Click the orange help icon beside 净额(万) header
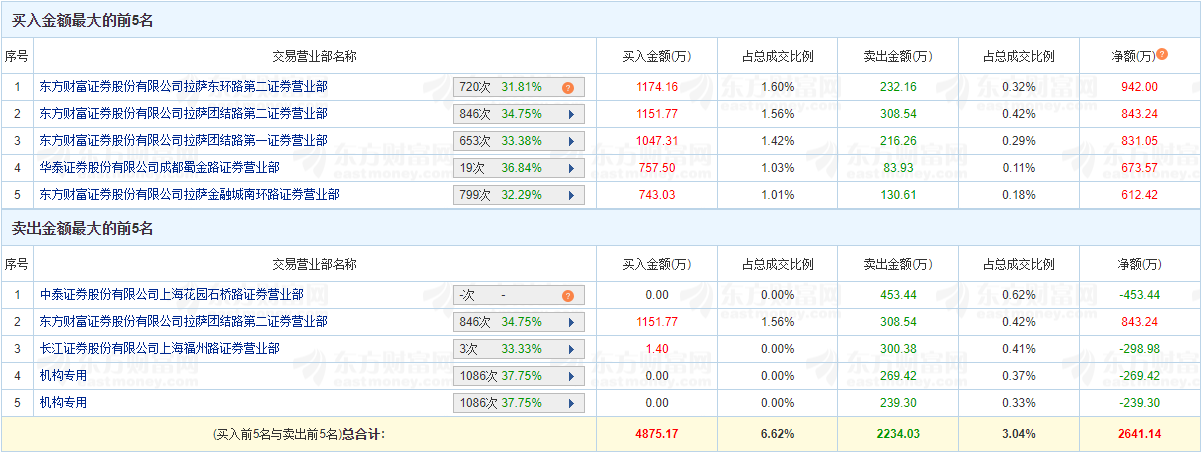Screen dimensions: 1202x453 1161,54
